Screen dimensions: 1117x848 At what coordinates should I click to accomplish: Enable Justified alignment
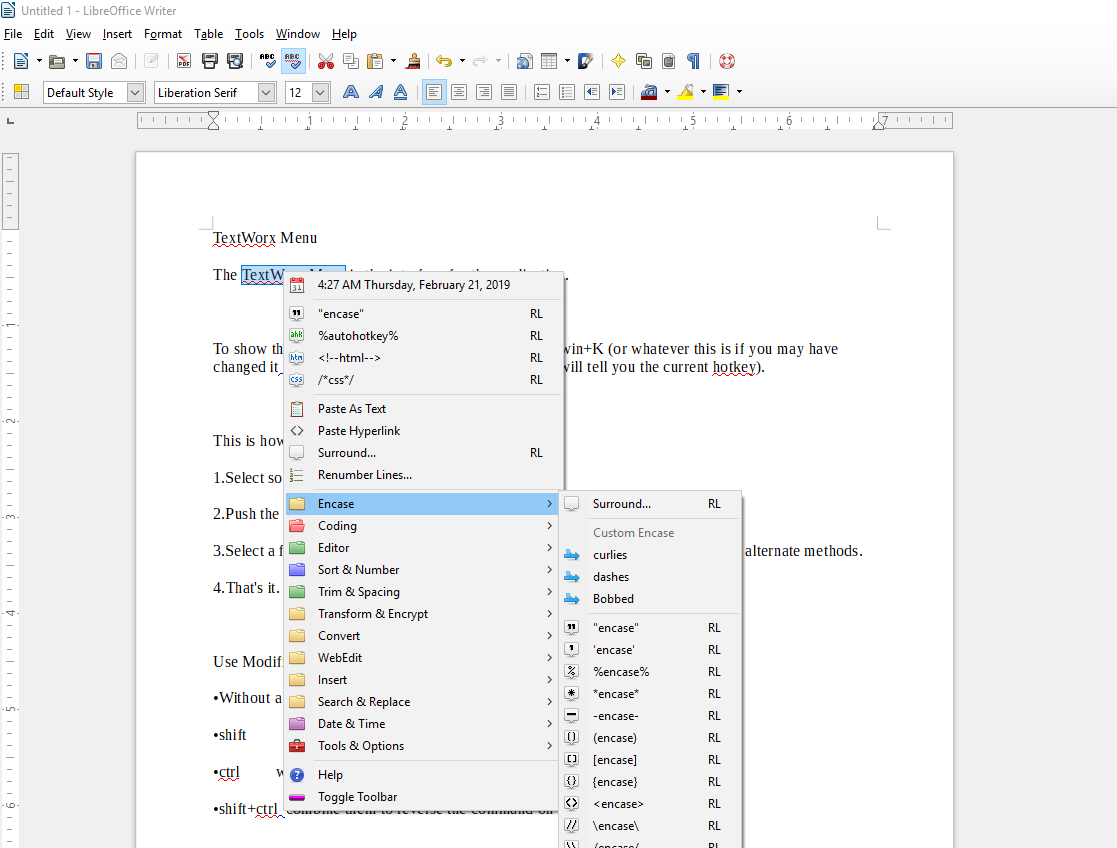click(509, 92)
